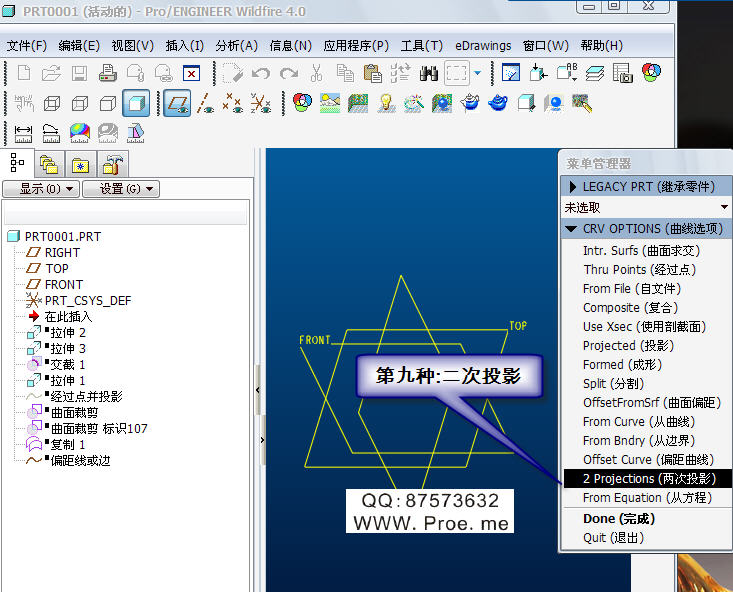733x592 pixels.
Task: Click the Find binoculars icon
Action: tap(428, 73)
